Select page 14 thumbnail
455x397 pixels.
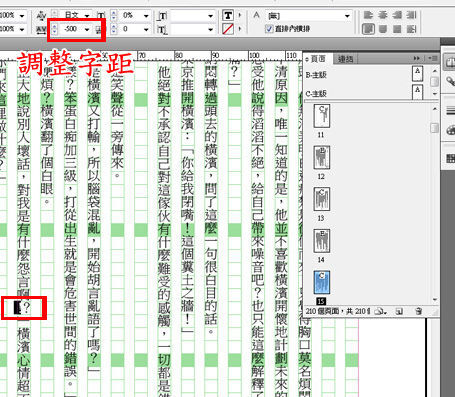pos(322,241)
